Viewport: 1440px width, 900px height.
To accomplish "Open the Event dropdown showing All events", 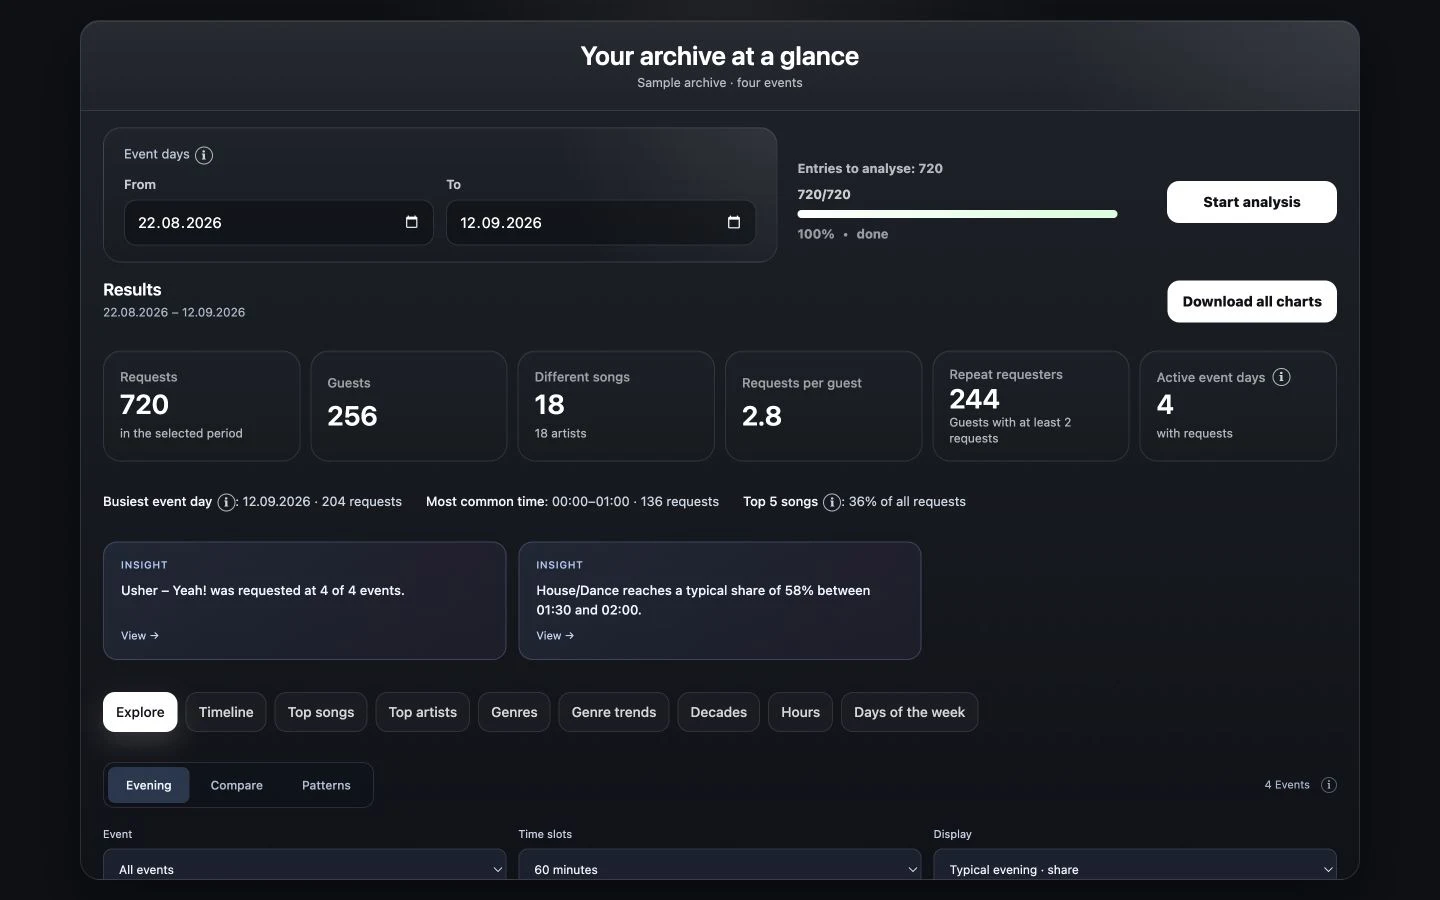I will click(x=305, y=866).
